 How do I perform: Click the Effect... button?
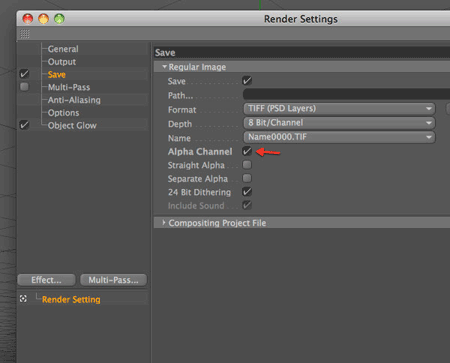(46, 280)
